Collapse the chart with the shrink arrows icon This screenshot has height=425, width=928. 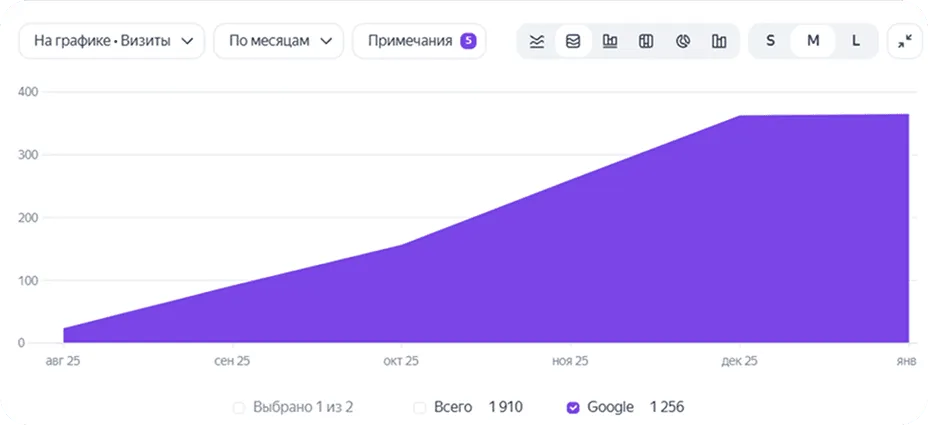point(905,41)
